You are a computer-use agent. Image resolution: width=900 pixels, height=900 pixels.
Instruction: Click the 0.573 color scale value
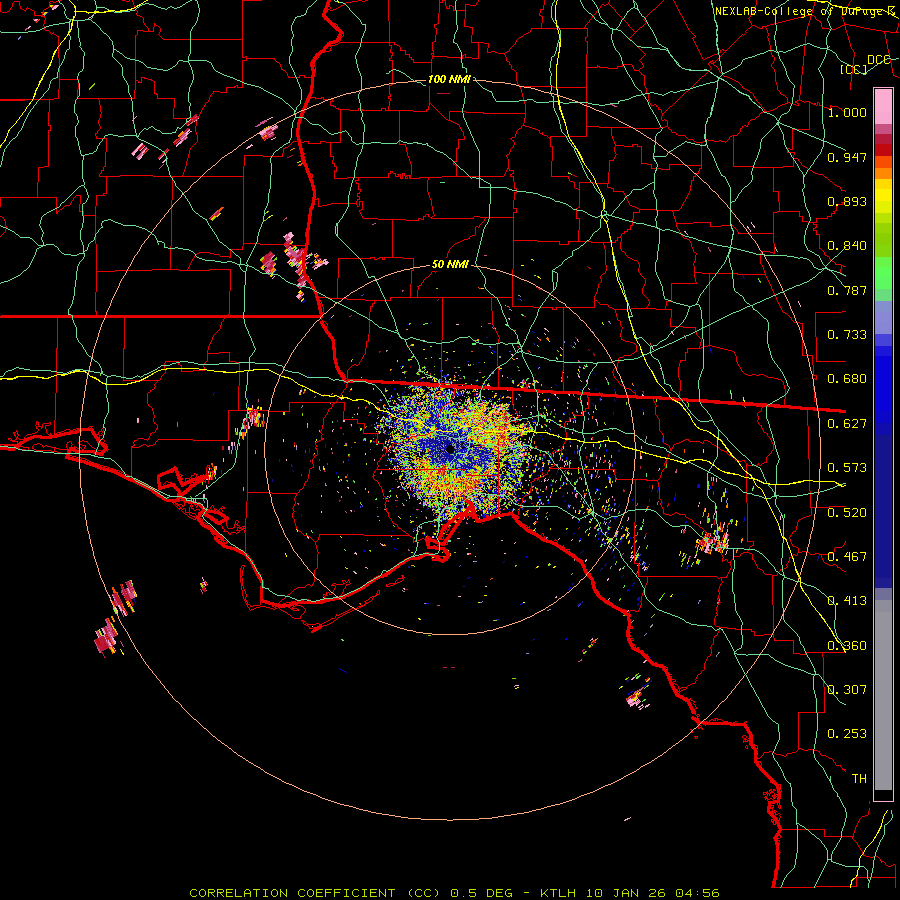pos(847,468)
